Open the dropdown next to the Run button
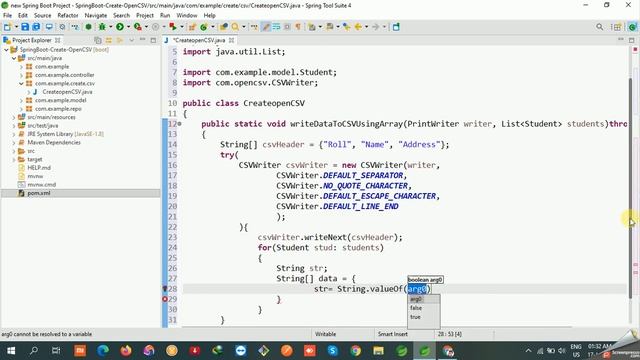The image size is (640, 360). pyautogui.click(x=128, y=27)
